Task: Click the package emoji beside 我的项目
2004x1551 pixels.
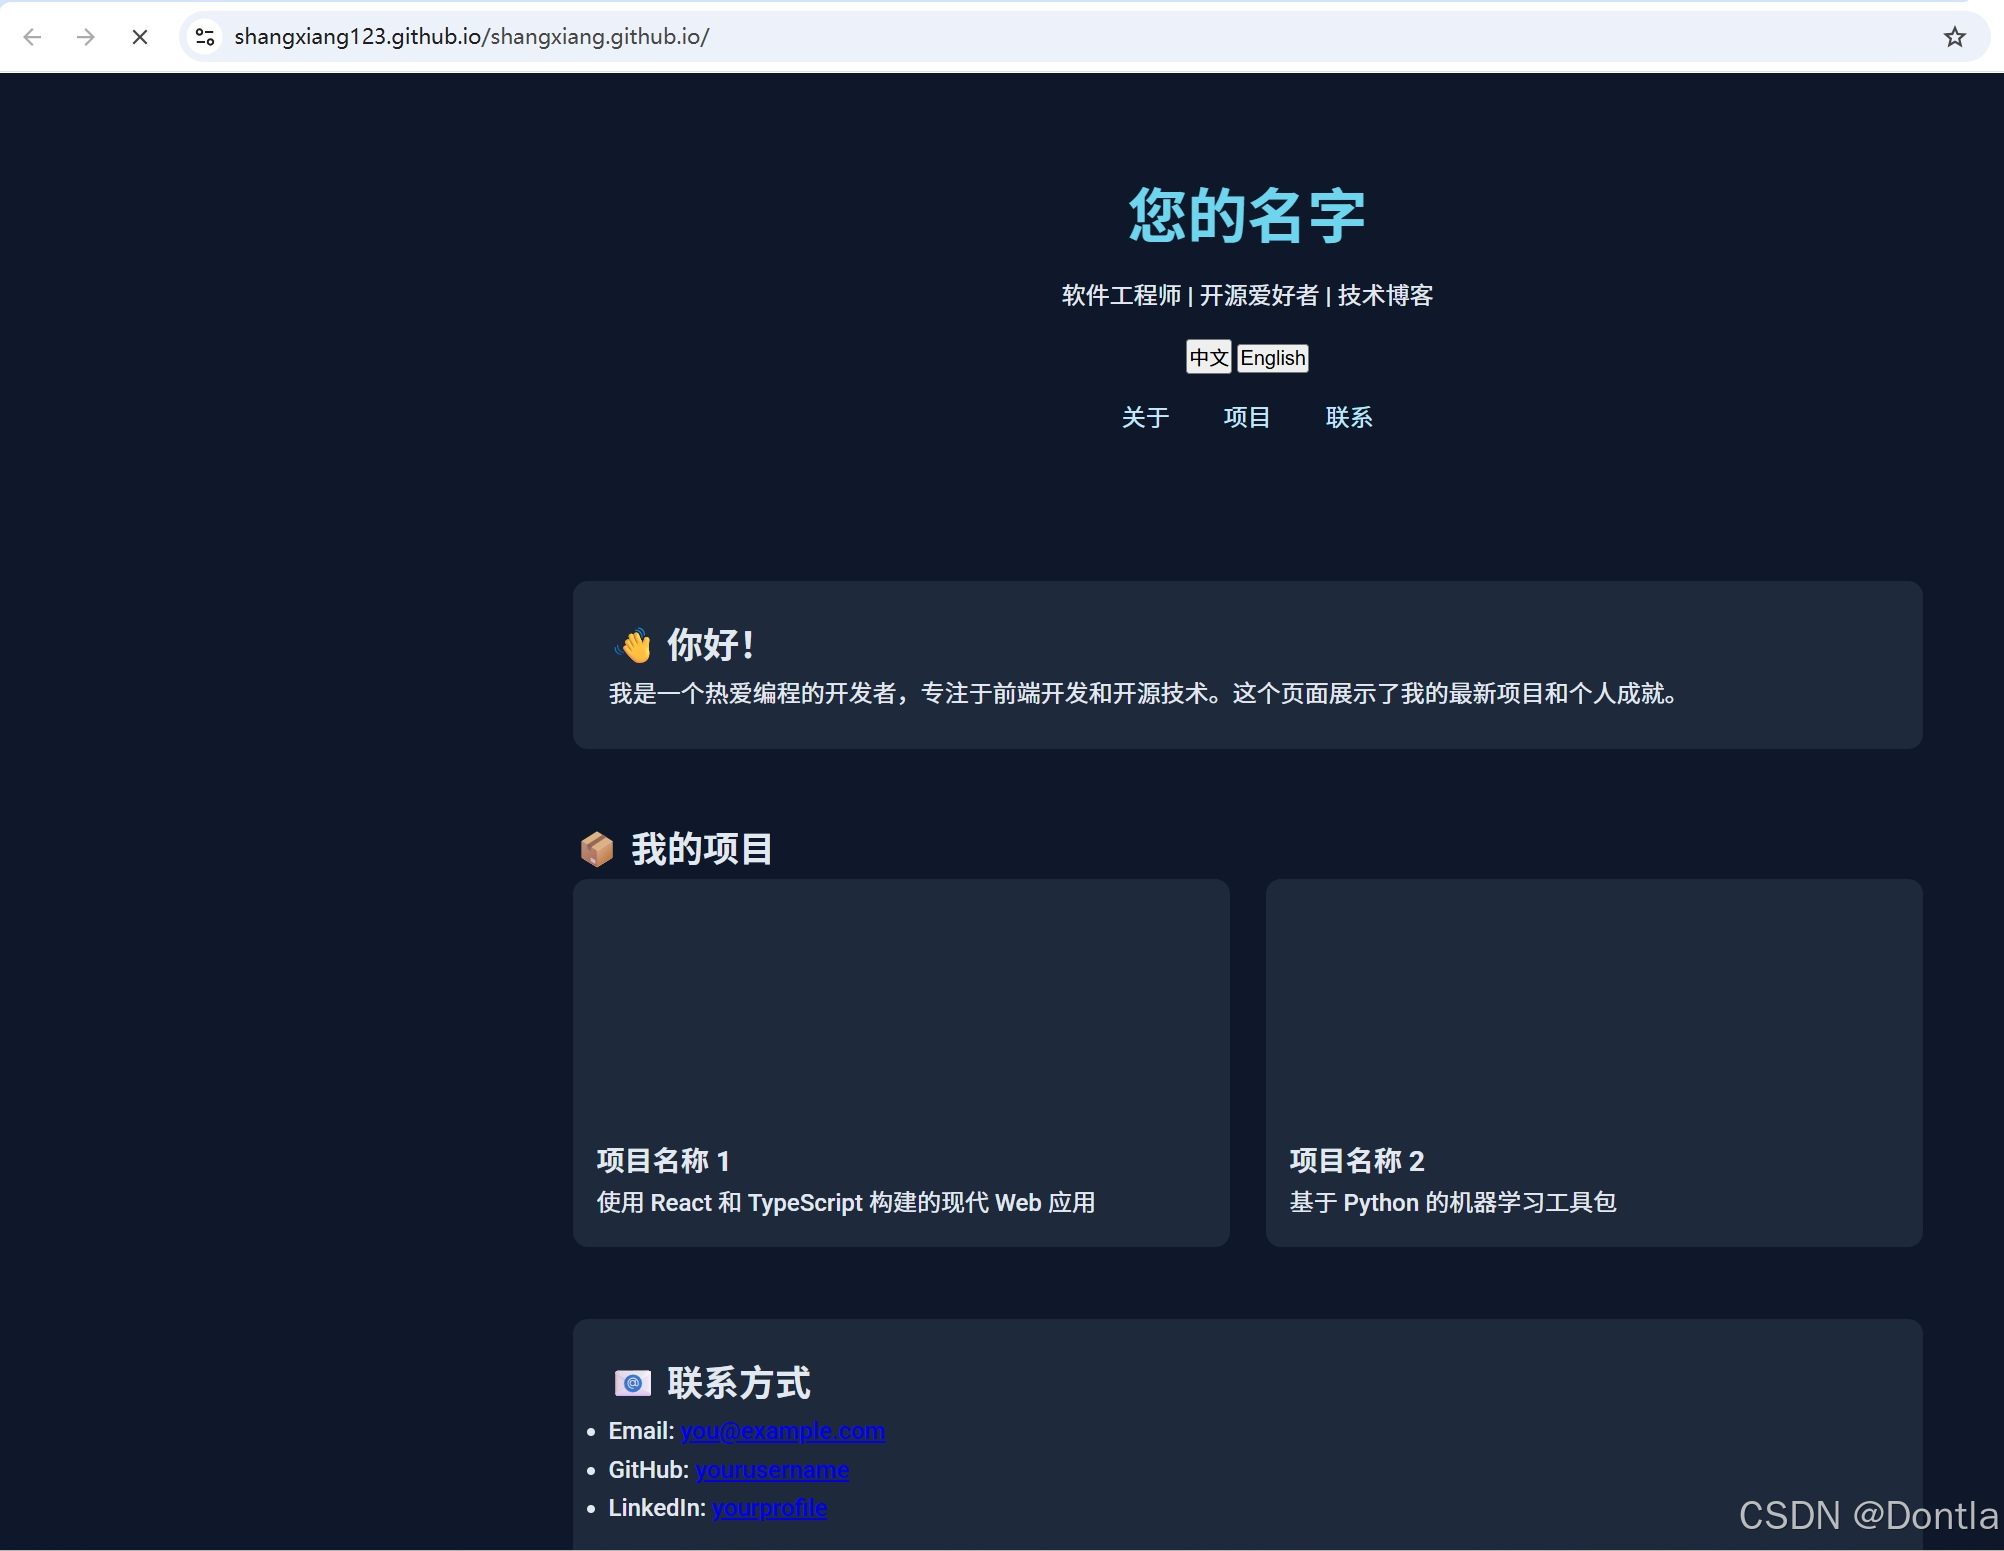Action: click(597, 848)
